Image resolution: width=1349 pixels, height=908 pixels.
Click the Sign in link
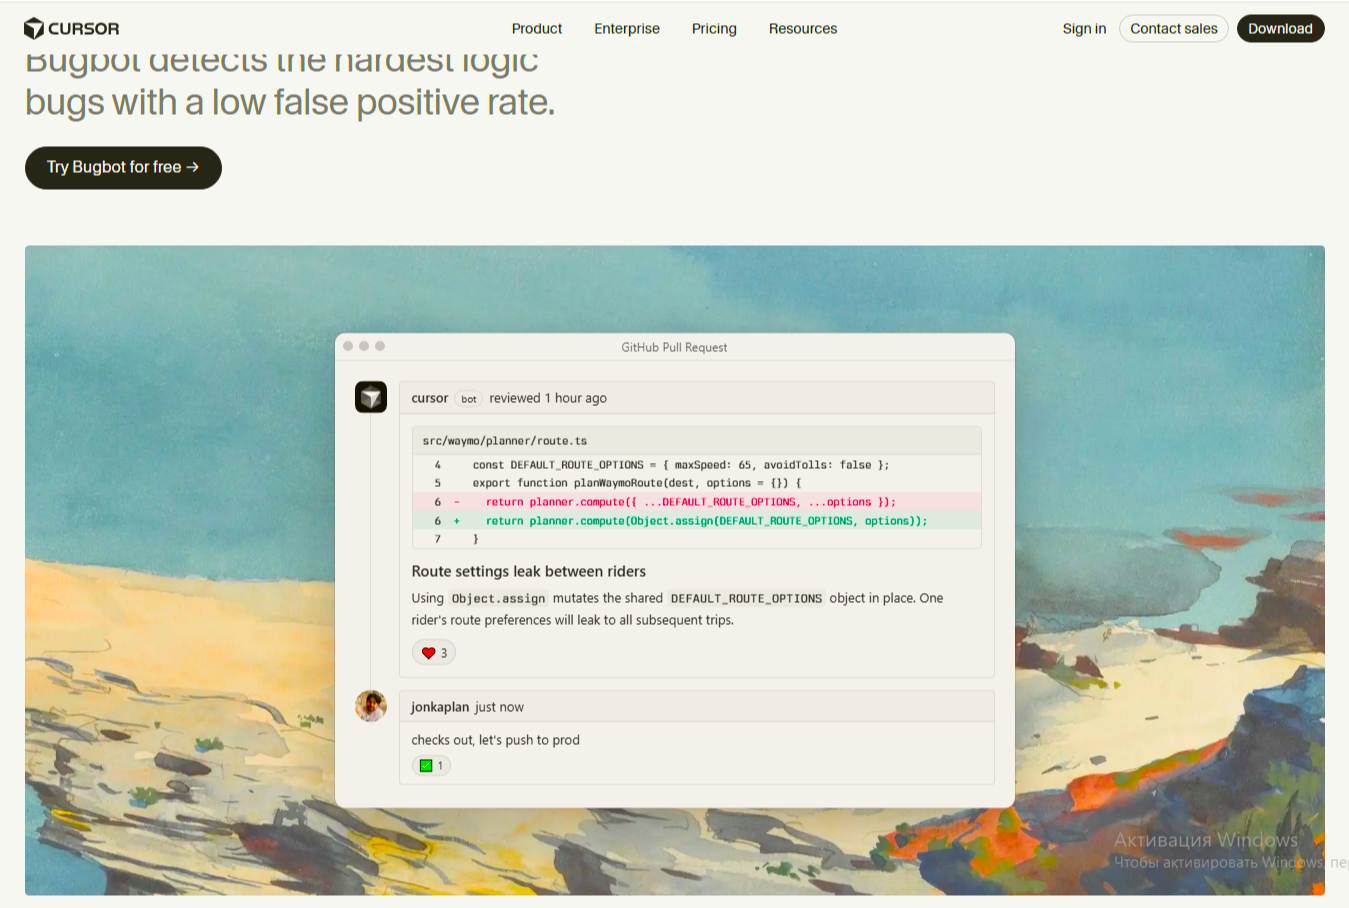tap(1084, 29)
